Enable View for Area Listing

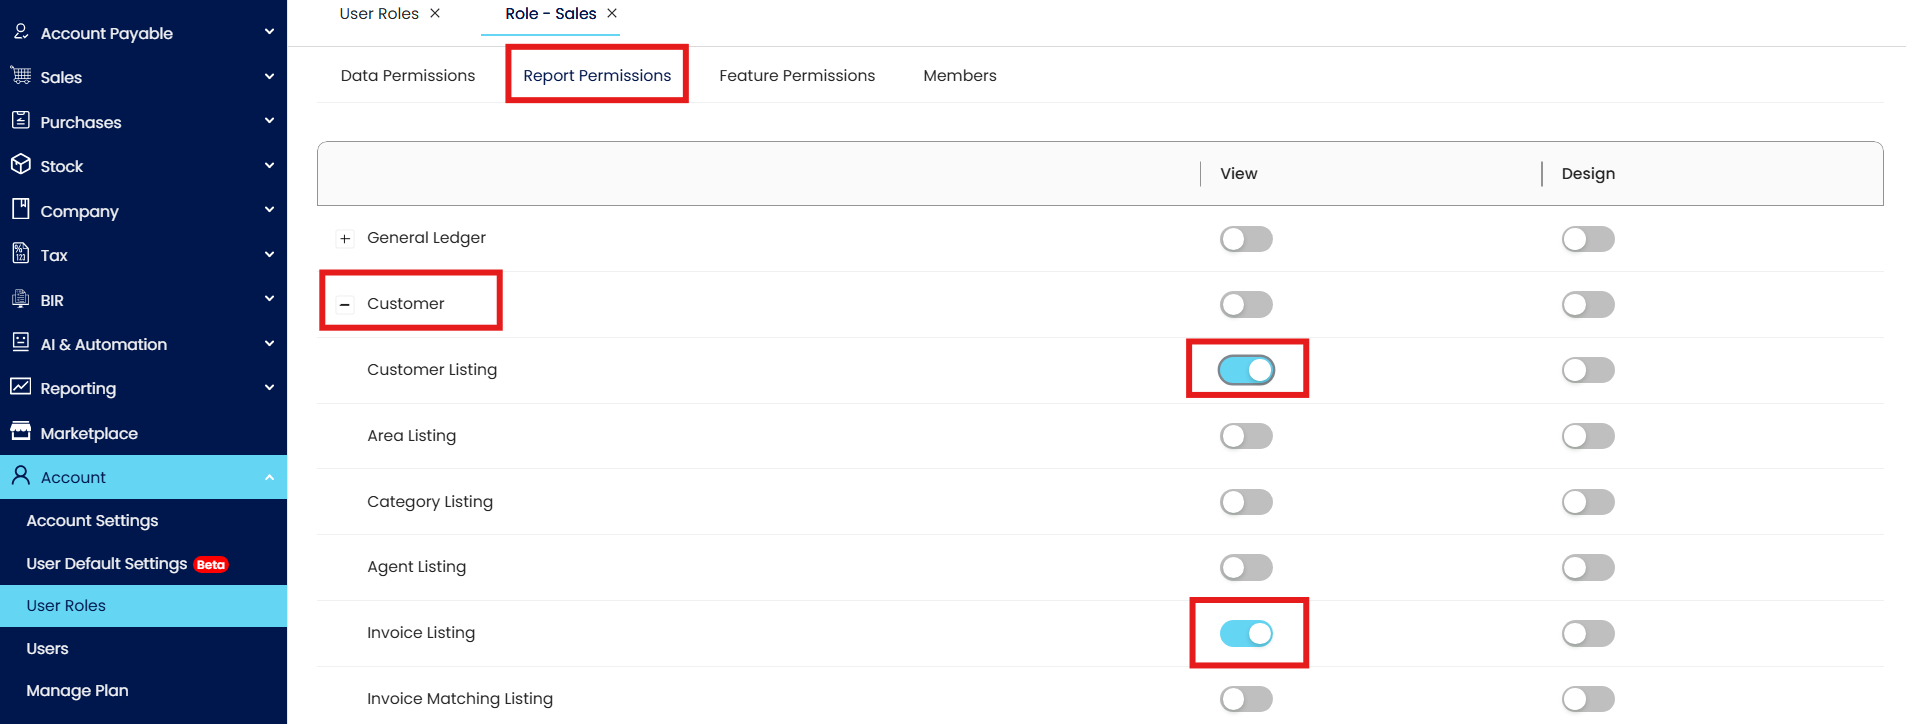click(1246, 436)
